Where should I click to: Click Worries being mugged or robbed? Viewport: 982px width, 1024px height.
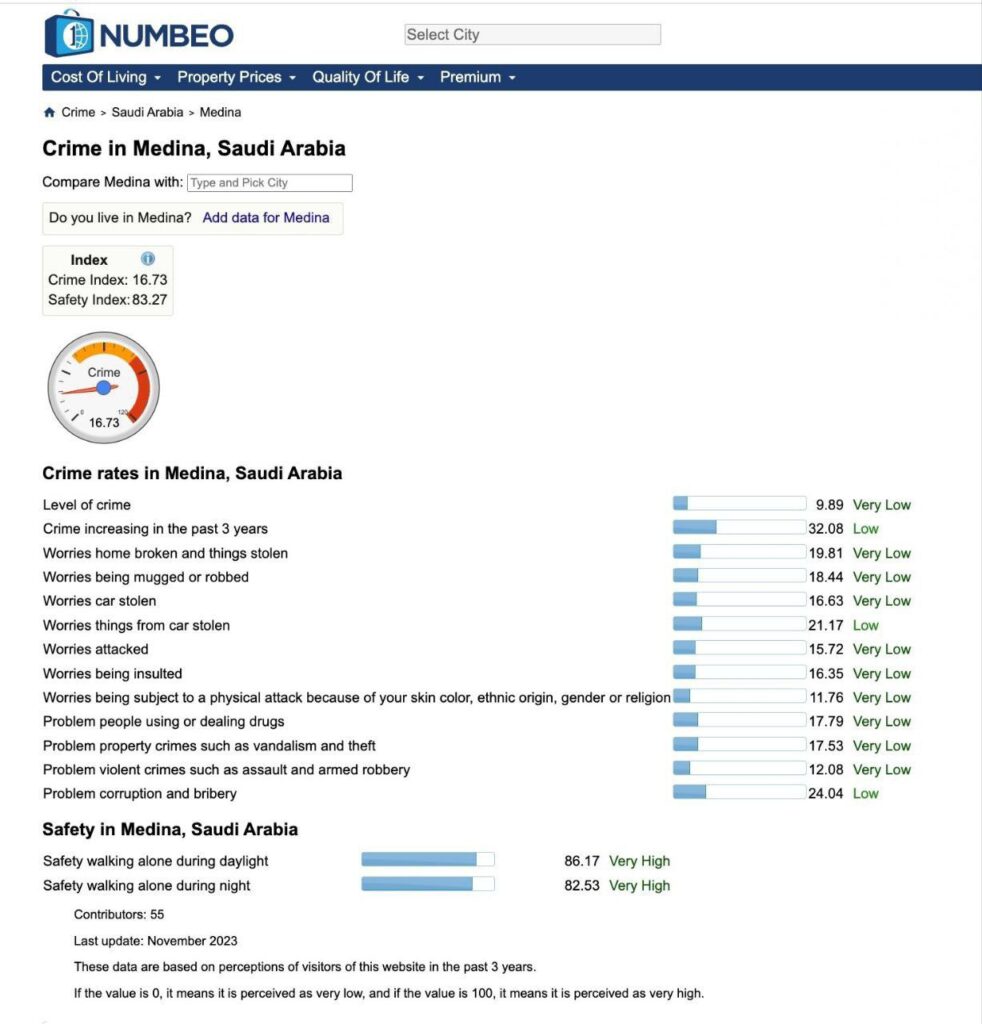point(146,577)
